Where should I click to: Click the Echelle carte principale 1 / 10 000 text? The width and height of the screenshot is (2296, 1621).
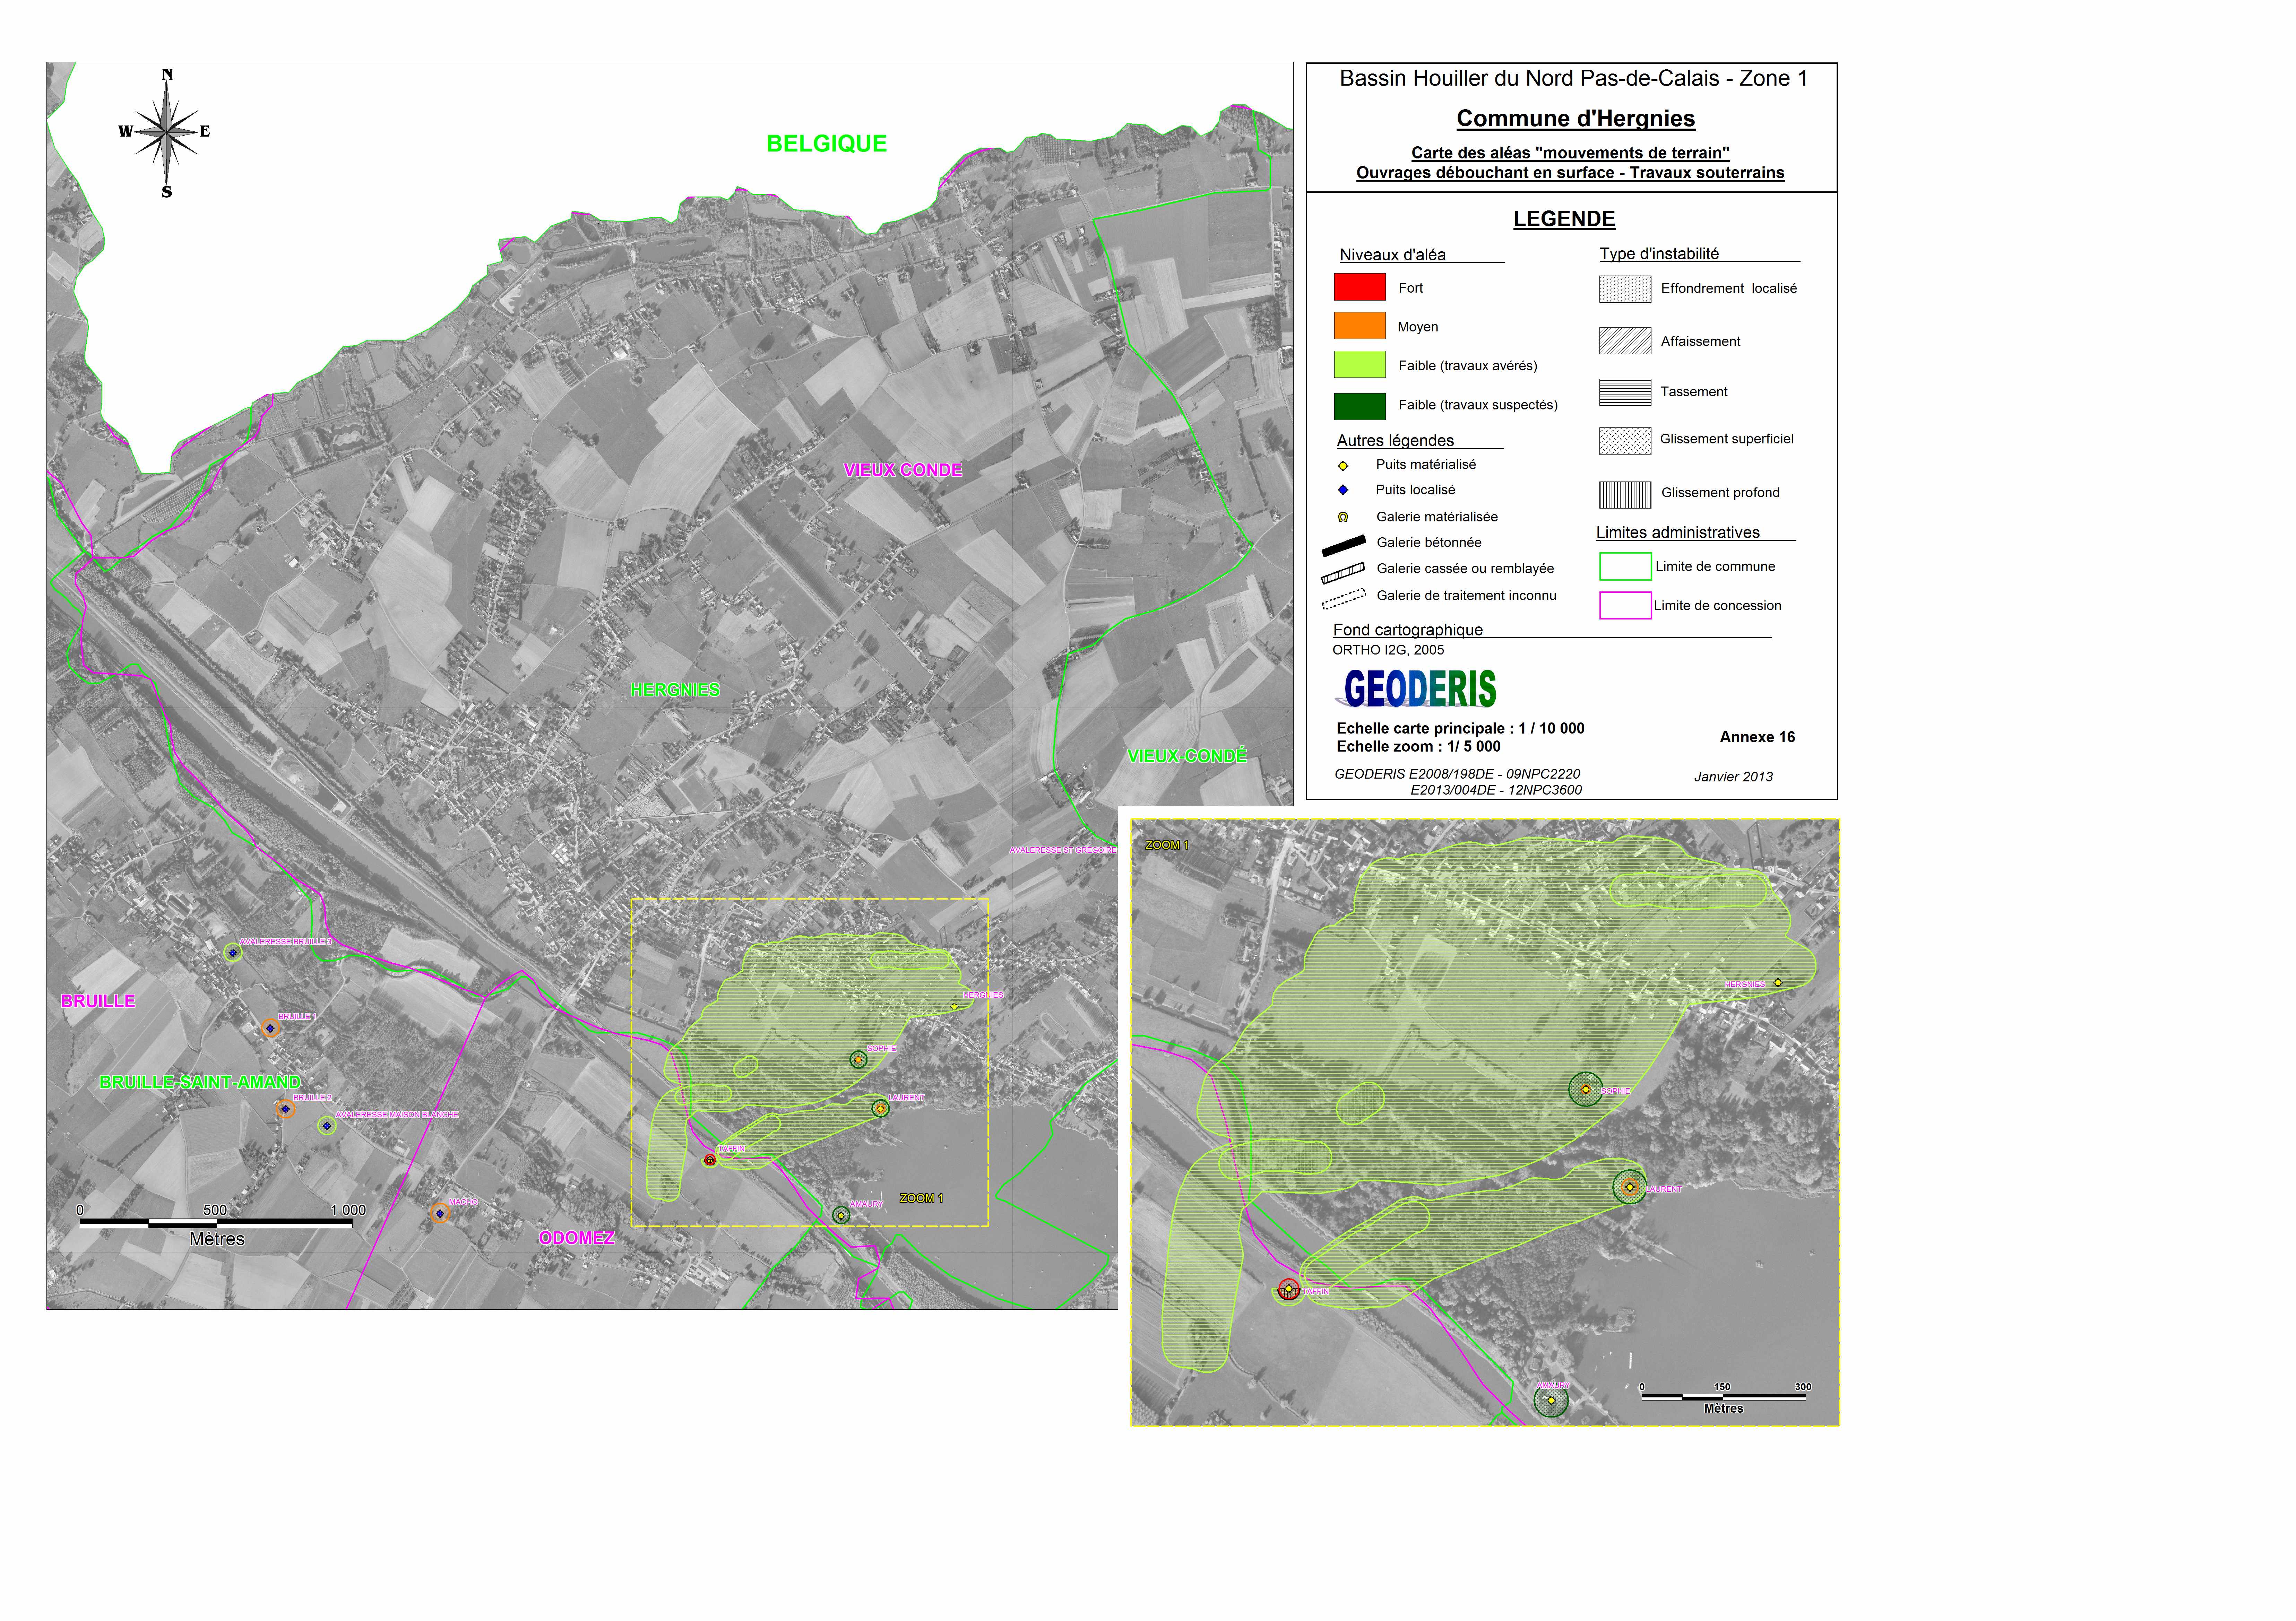point(1460,729)
